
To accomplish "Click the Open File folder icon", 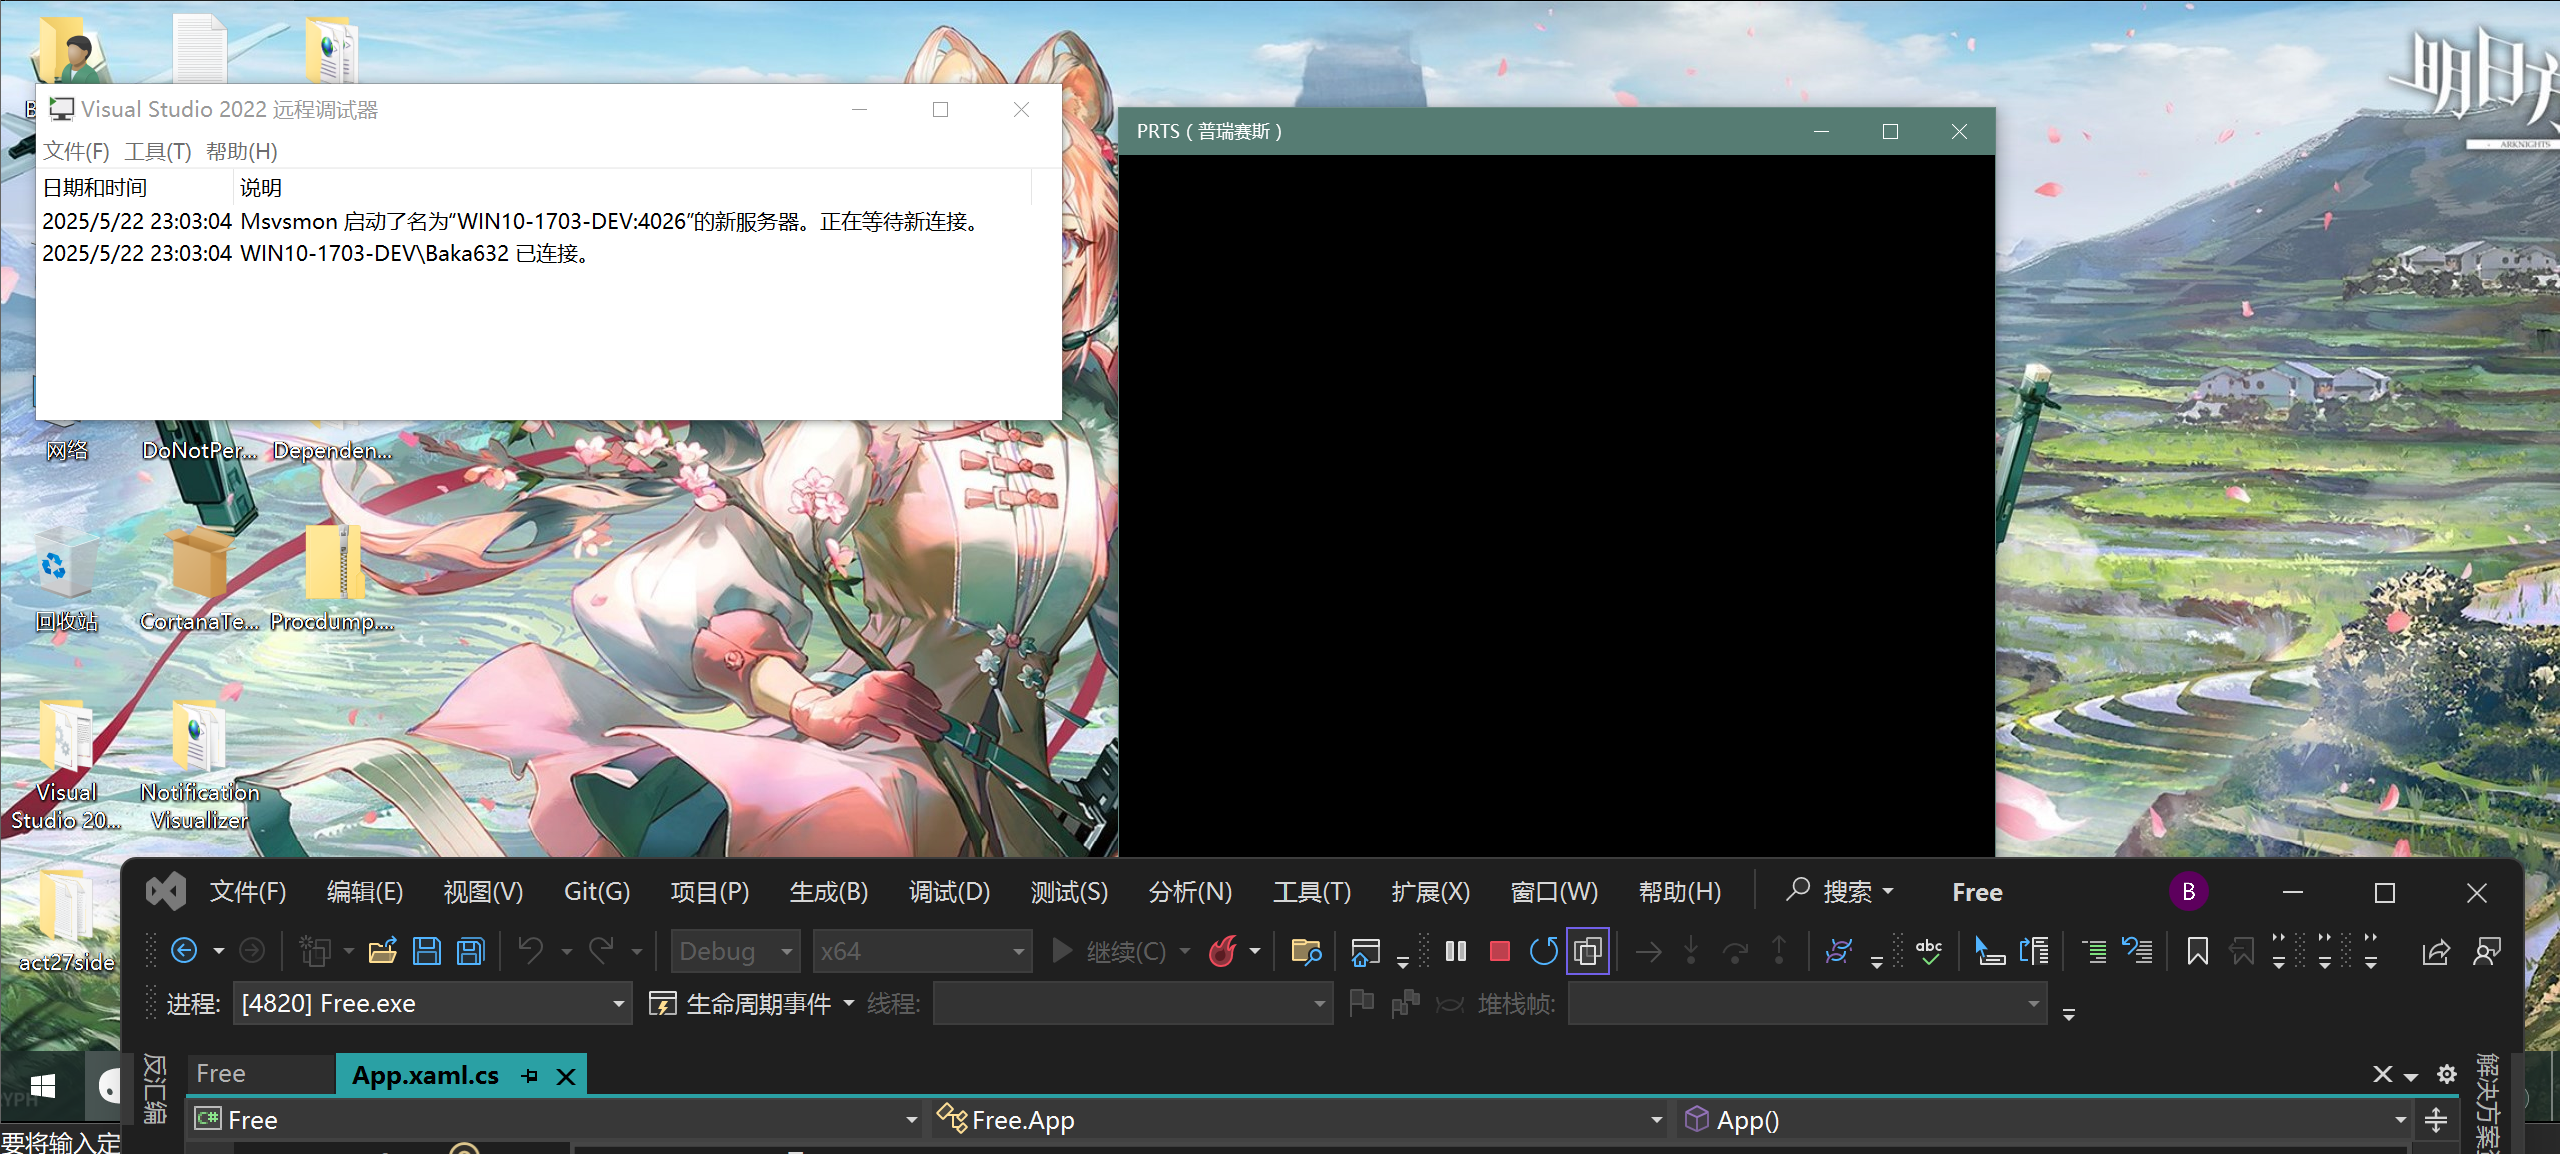I will 382,951.
